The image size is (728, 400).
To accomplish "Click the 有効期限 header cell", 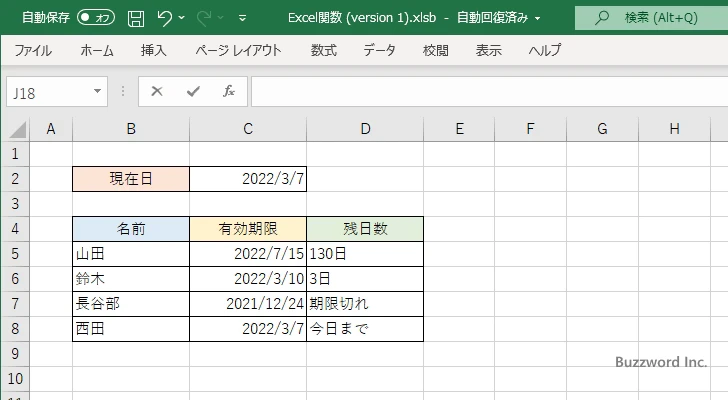I will pos(248,229).
